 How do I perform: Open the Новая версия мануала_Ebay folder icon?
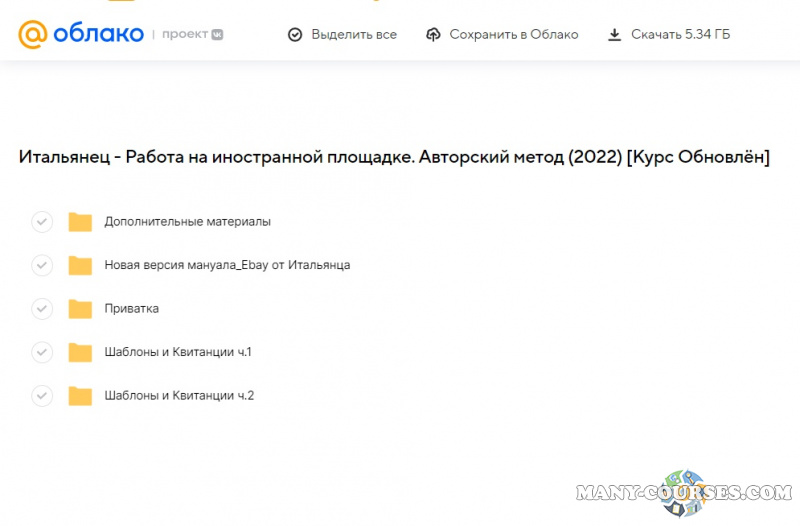80,265
